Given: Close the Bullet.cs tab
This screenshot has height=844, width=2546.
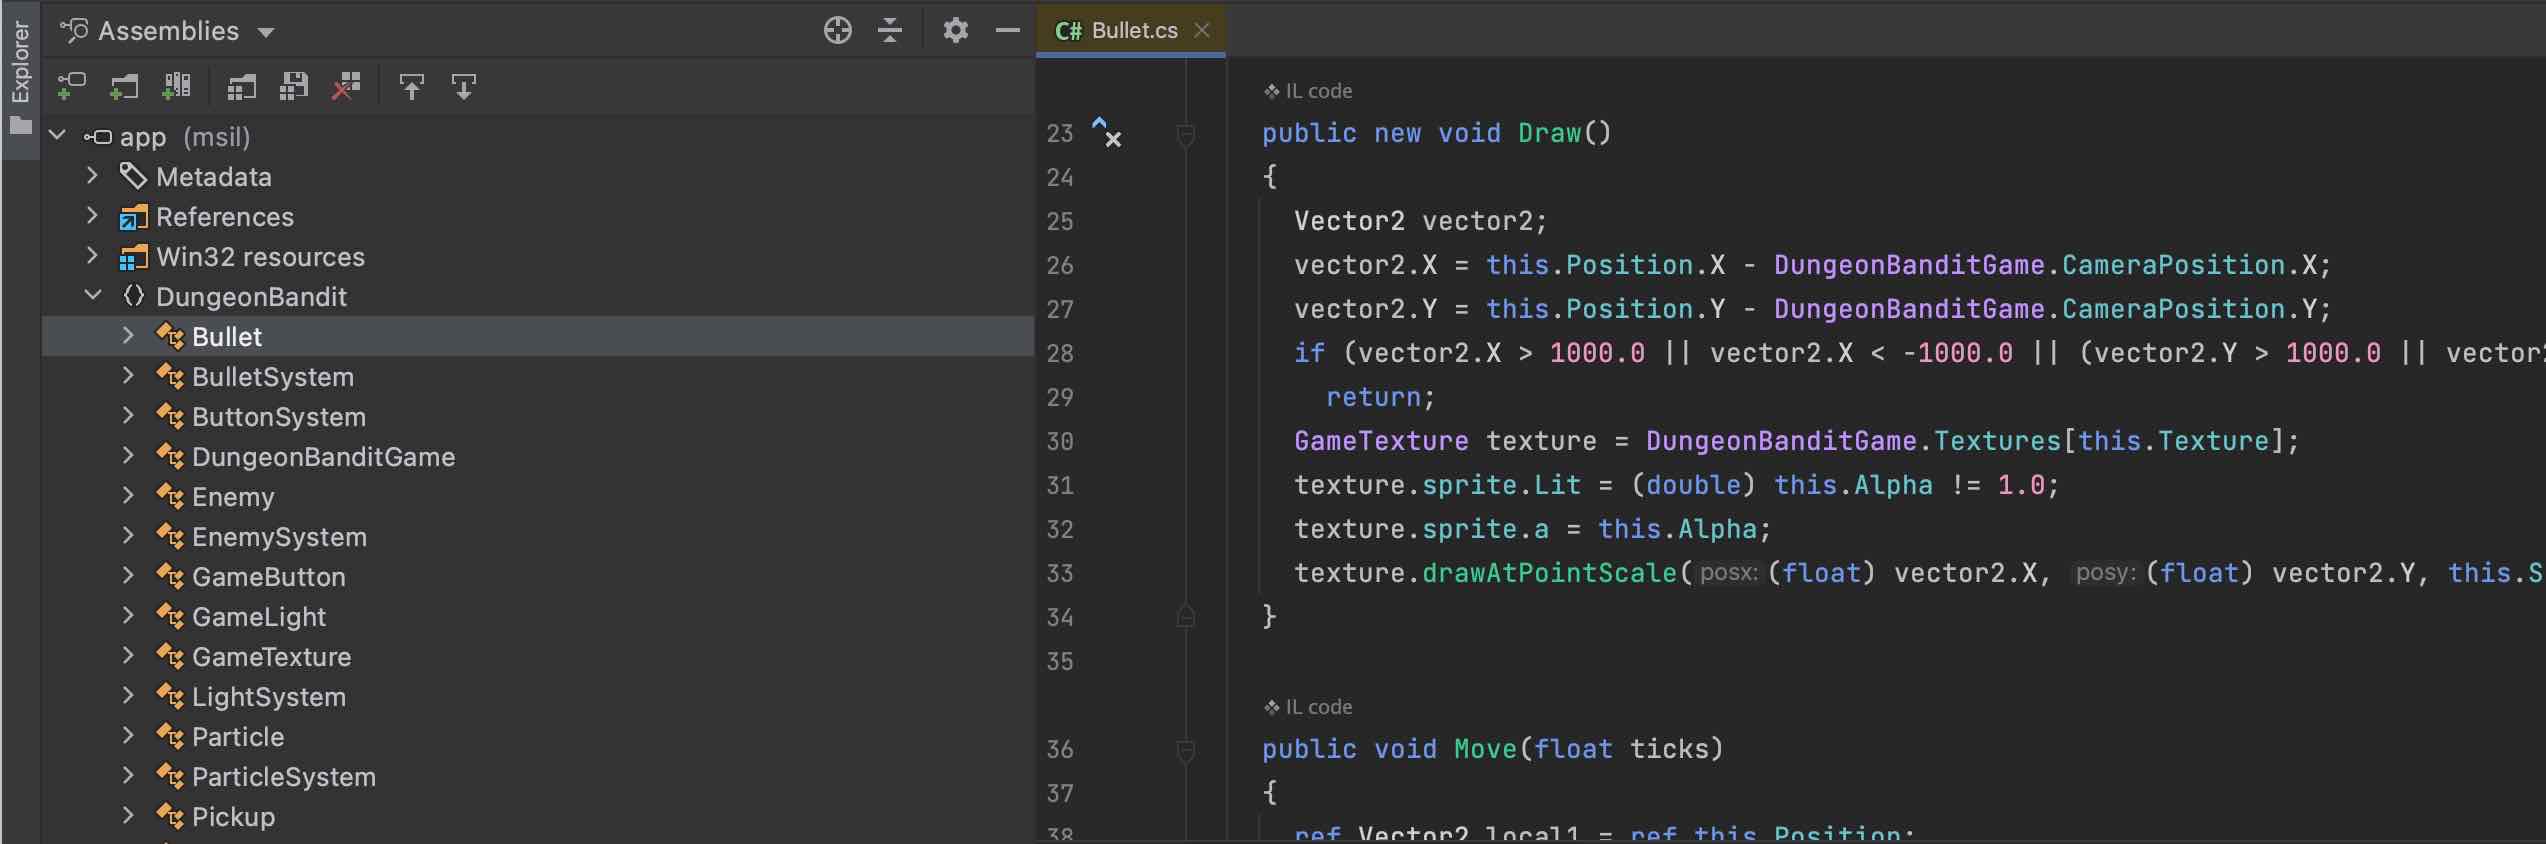Looking at the screenshot, I should coord(1202,31).
